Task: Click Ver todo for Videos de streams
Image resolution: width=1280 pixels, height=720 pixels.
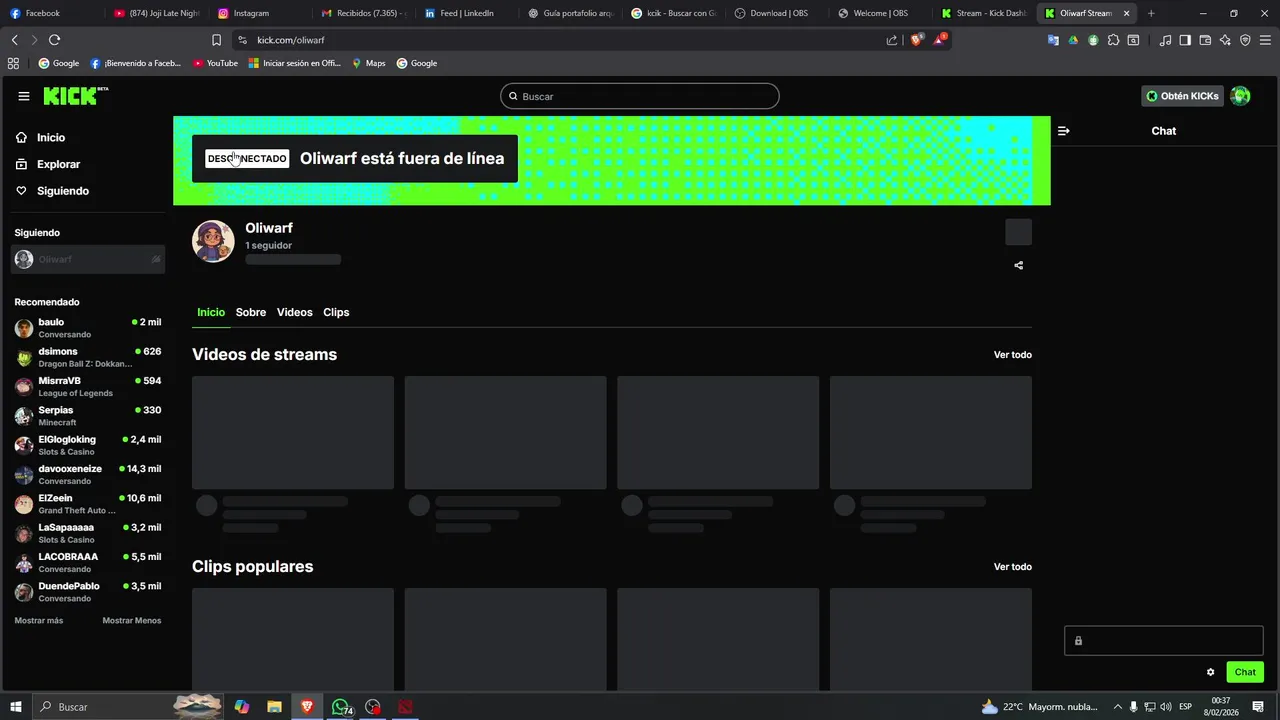Action: pos(1012,355)
